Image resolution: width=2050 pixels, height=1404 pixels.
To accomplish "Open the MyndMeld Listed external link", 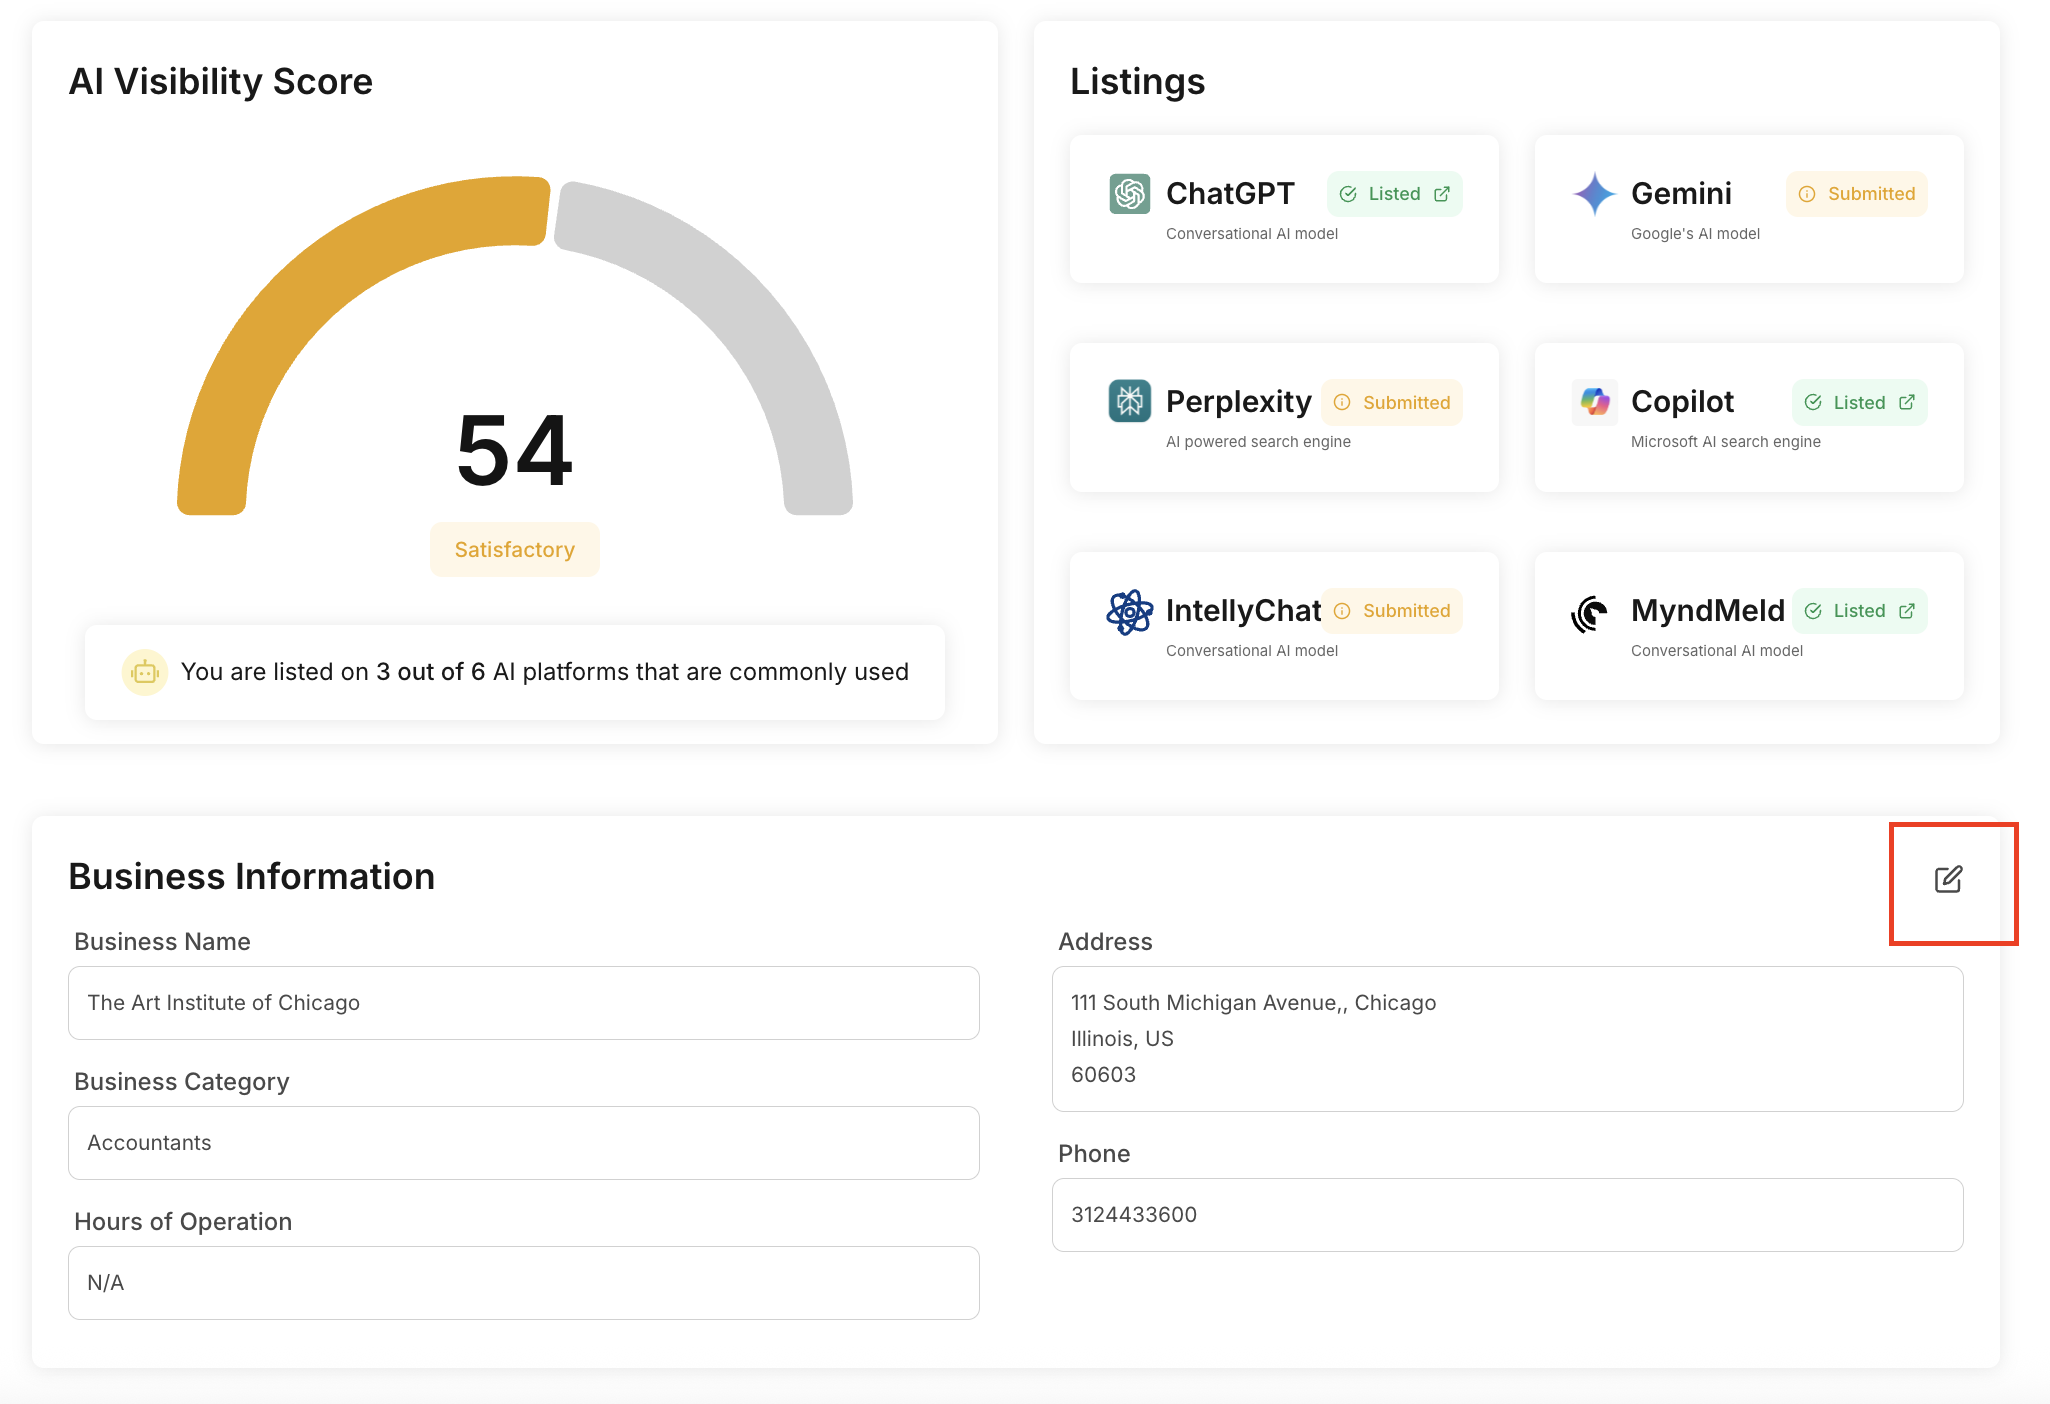I will [1906, 611].
